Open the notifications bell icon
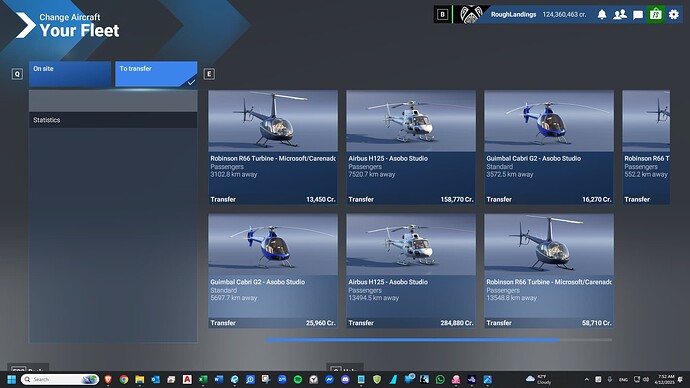This screenshot has height=388, width=690. click(602, 15)
